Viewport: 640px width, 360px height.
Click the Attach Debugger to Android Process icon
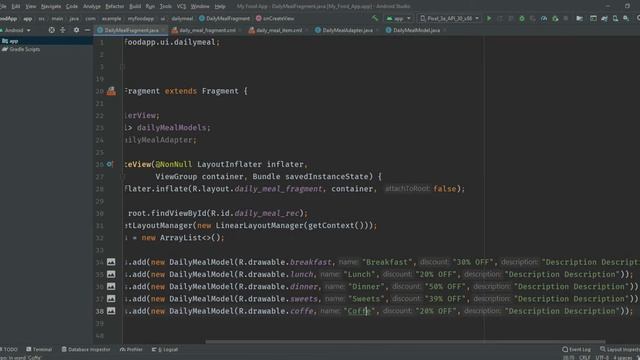pyautogui.click(x=555, y=18)
